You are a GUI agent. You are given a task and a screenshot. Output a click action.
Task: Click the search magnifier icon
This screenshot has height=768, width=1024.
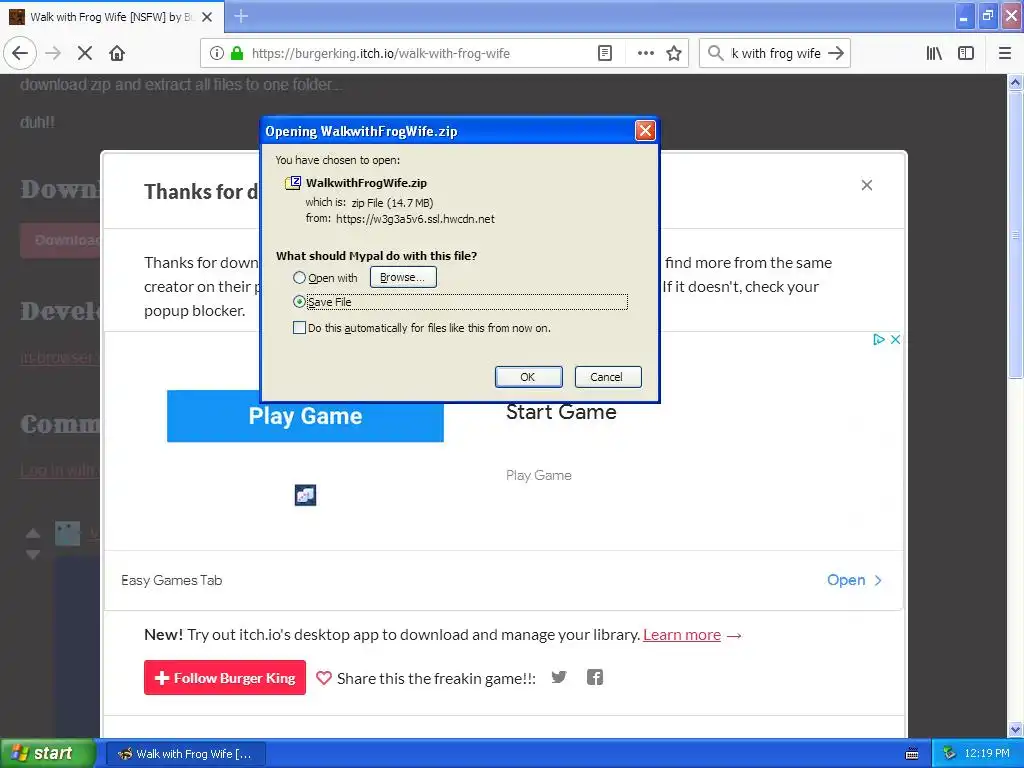716,53
